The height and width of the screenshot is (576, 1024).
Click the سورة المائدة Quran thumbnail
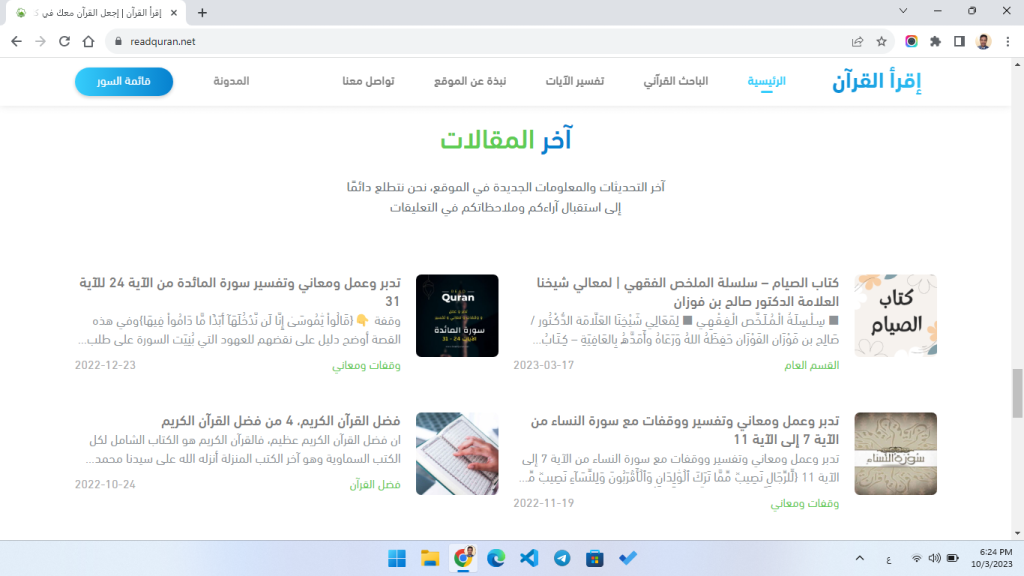457,315
